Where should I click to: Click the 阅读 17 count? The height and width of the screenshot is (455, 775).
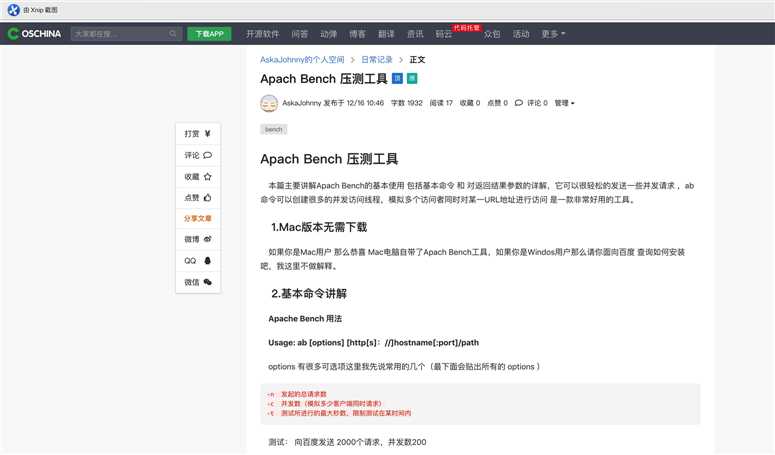coord(441,103)
